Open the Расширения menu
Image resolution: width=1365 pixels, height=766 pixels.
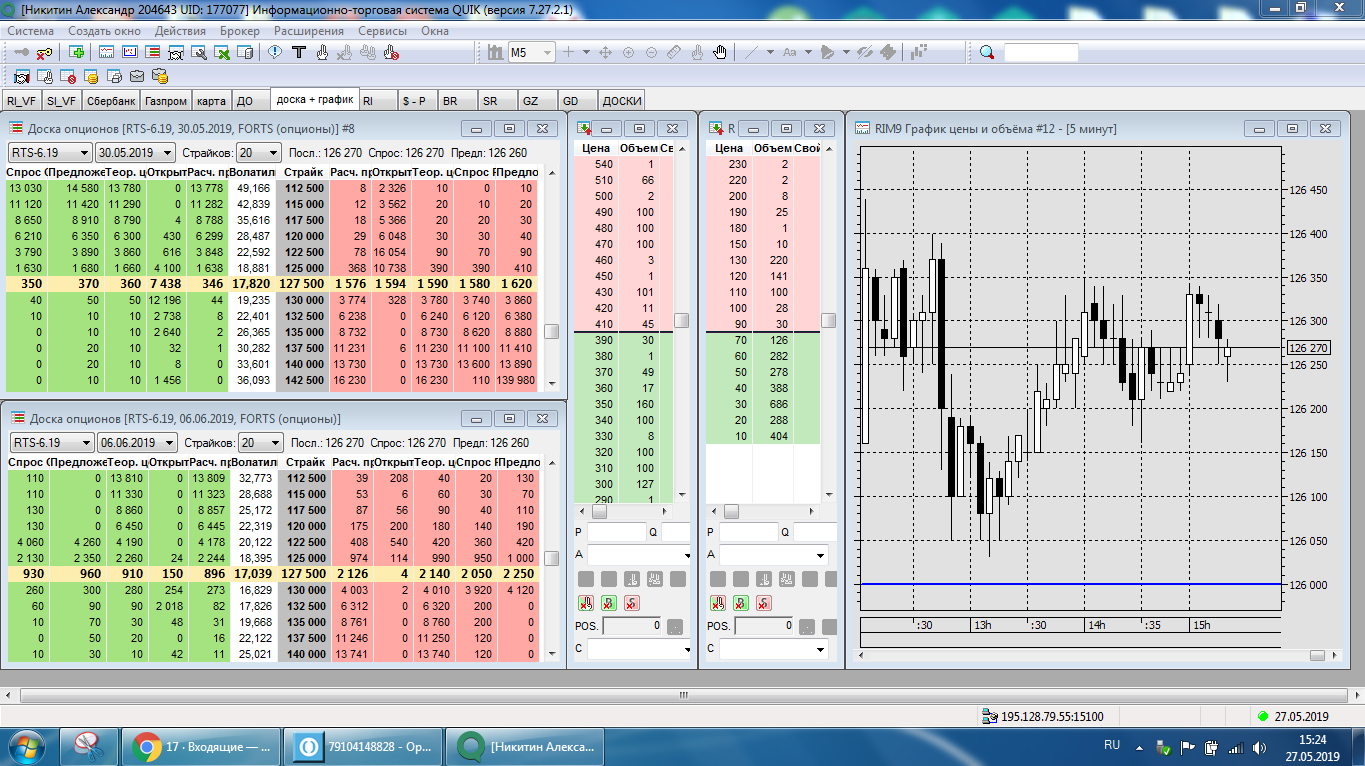pos(309,30)
